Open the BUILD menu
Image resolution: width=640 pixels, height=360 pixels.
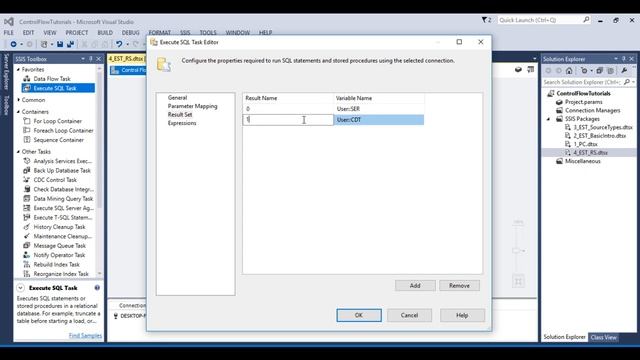[105, 32]
